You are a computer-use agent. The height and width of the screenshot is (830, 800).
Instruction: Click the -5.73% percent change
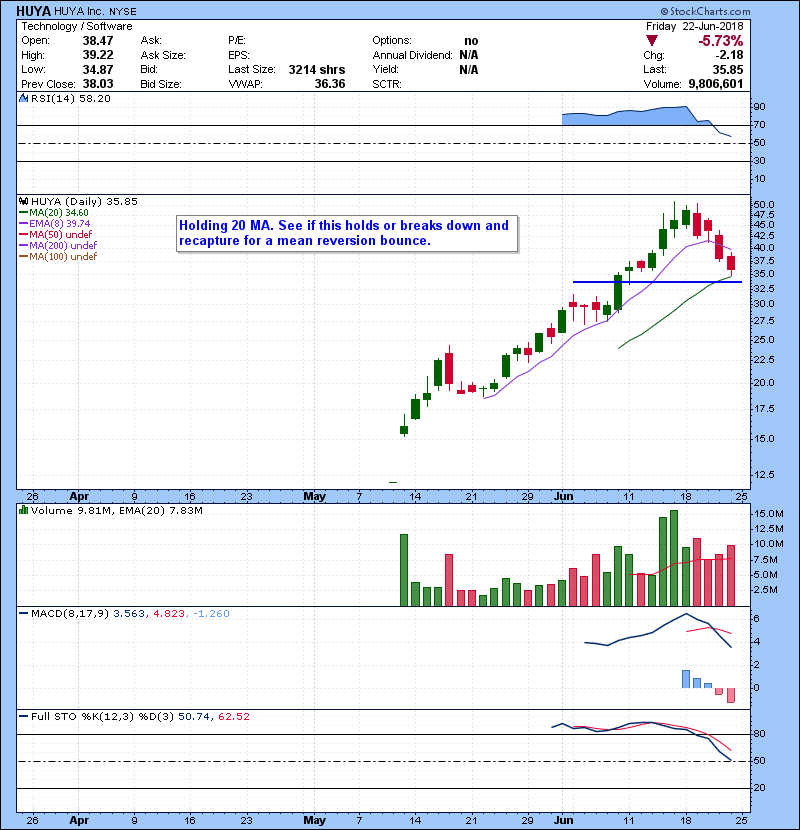click(721, 41)
